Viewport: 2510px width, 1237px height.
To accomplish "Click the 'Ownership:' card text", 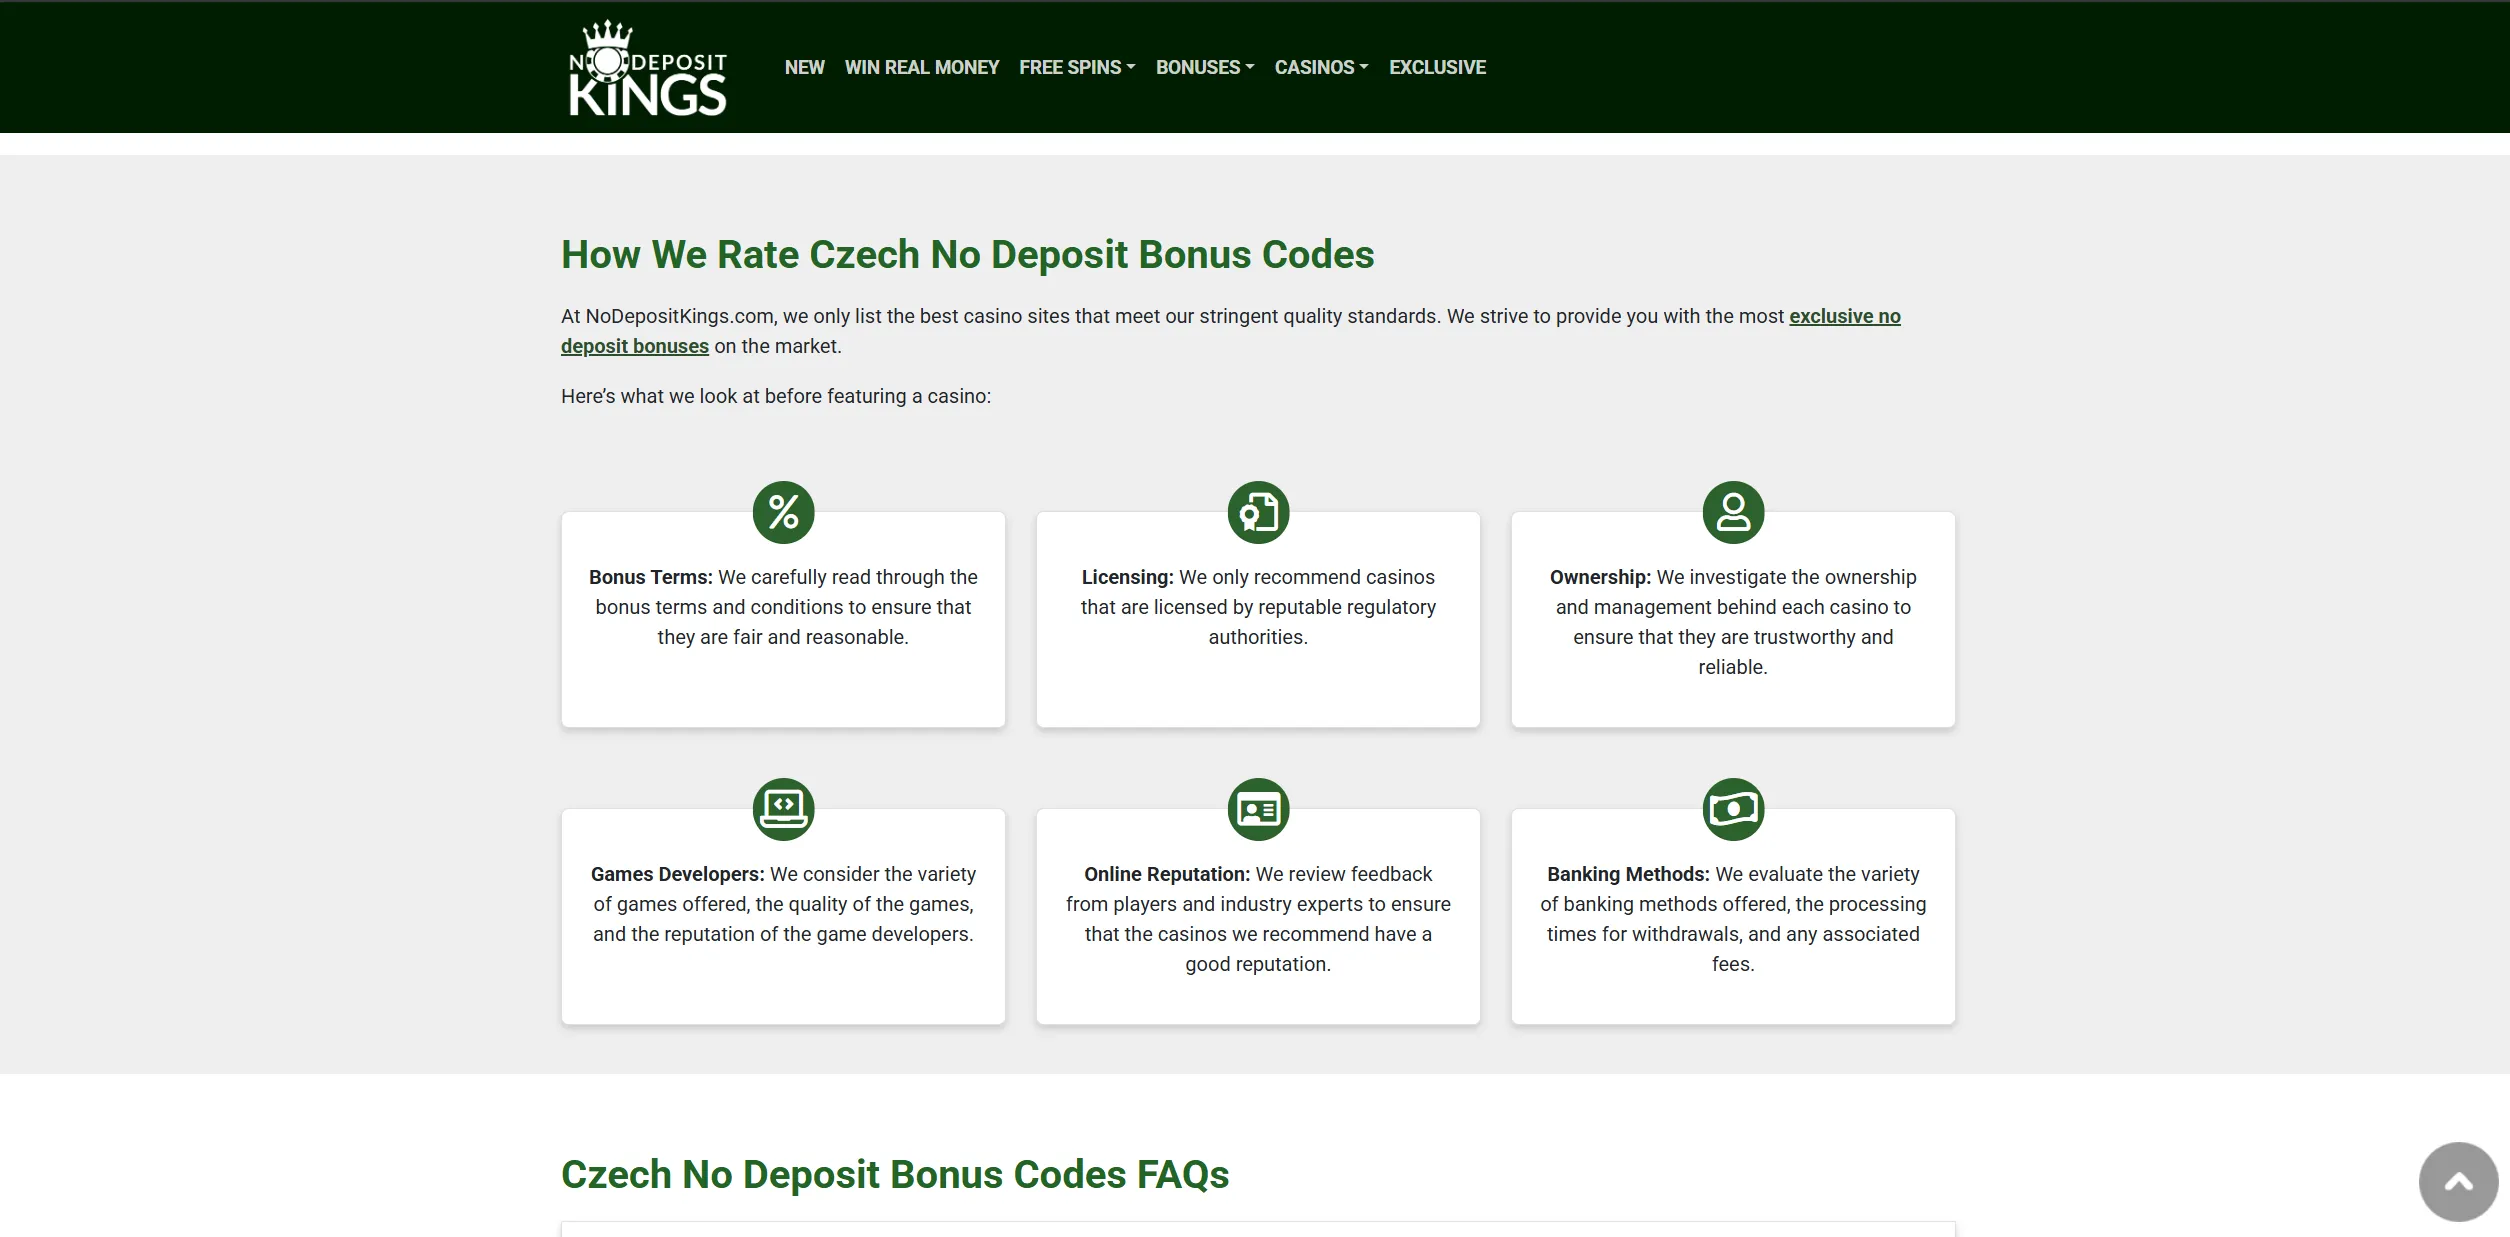I will click(x=1733, y=622).
